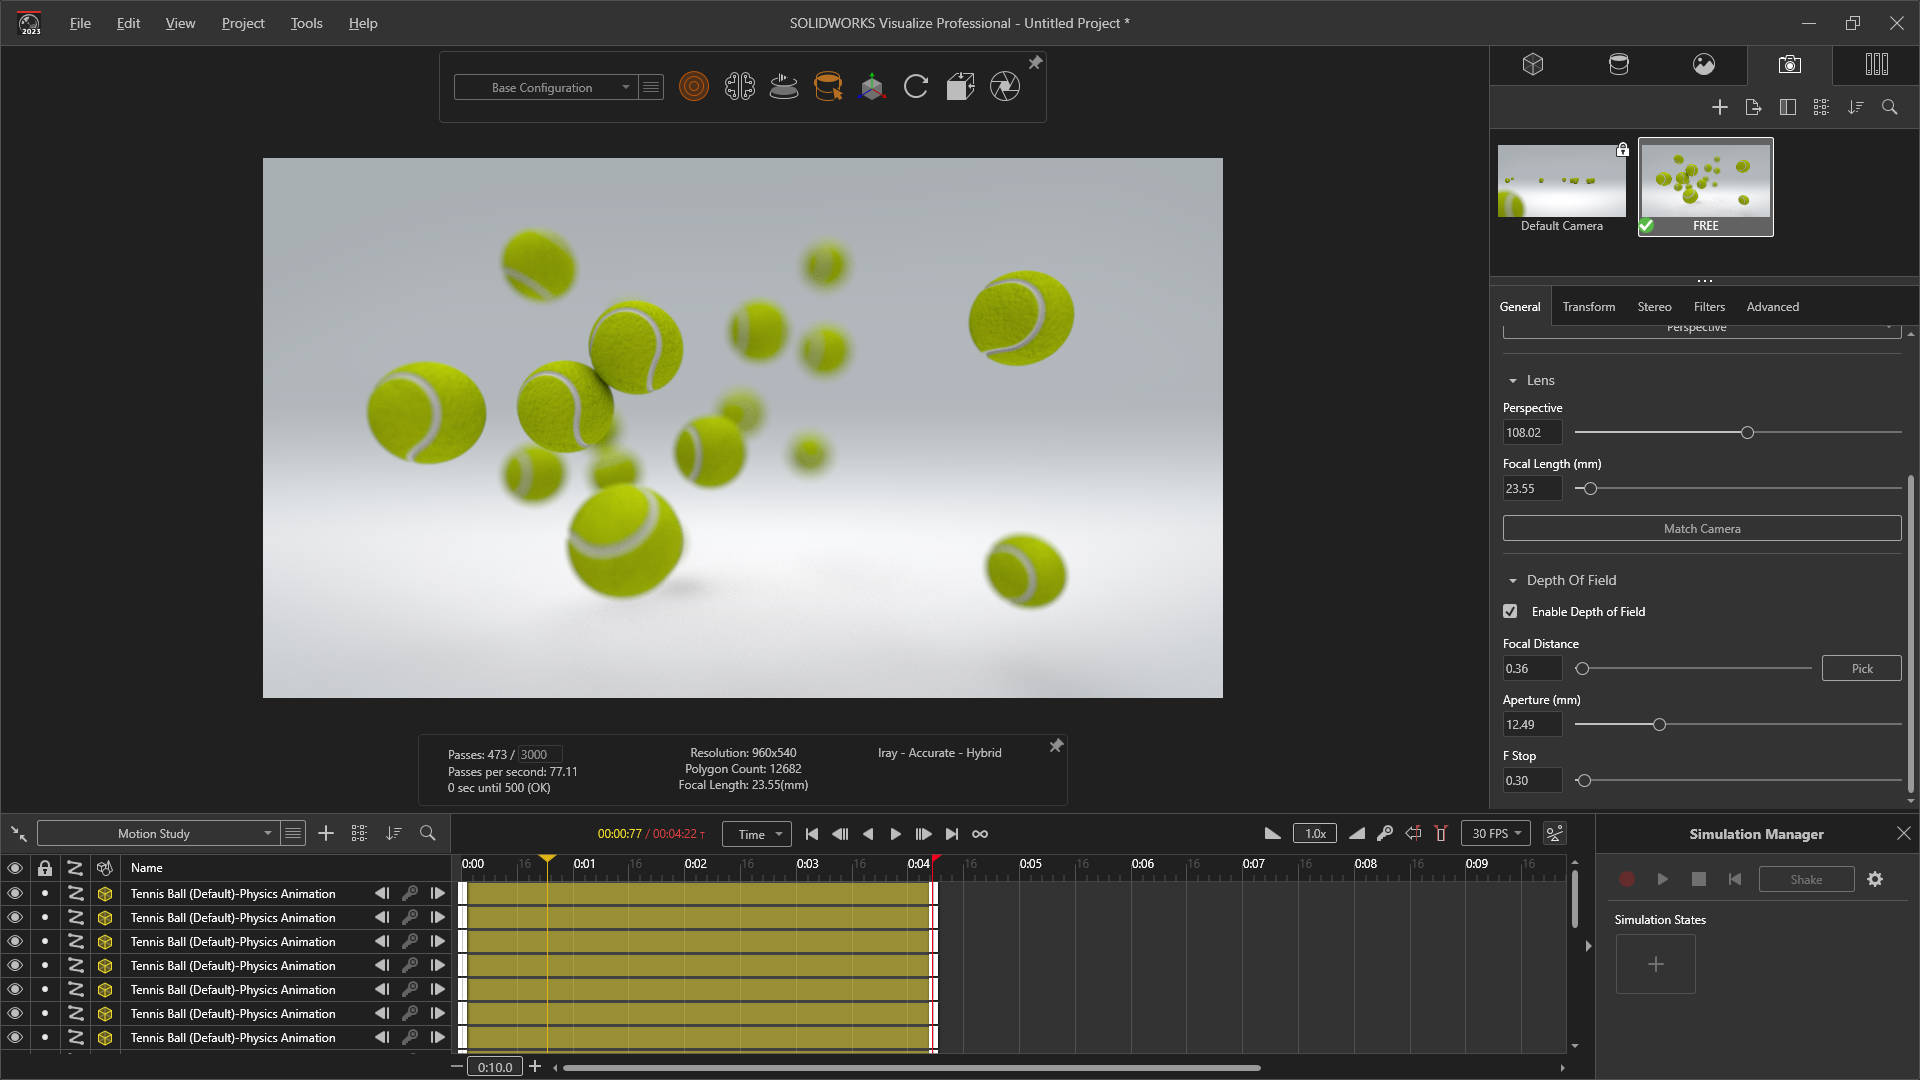Click the brain-shaped AI denoiser icon
This screenshot has width=1920, height=1080.
(x=740, y=86)
